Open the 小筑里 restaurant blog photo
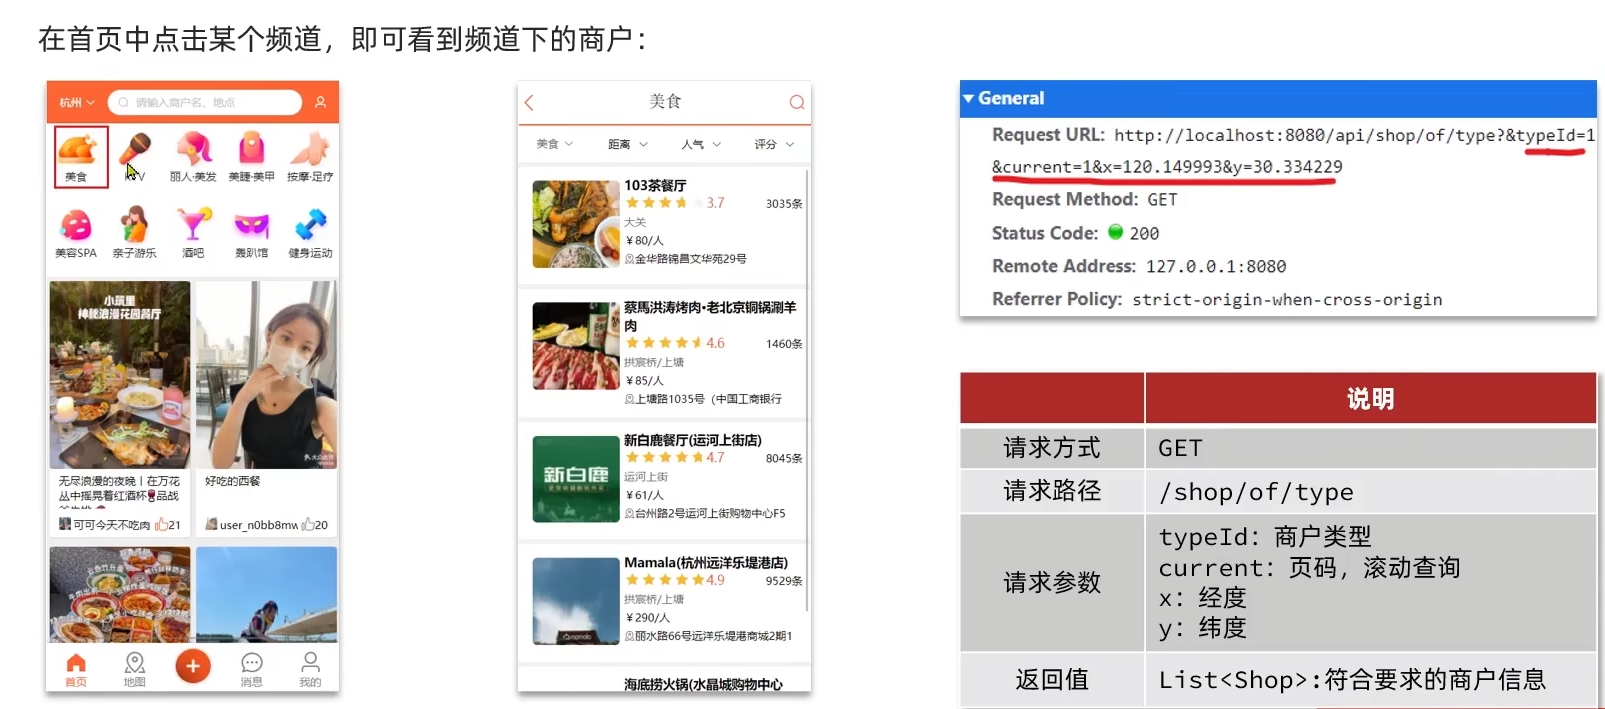The image size is (1605, 709). pos(120,375)
